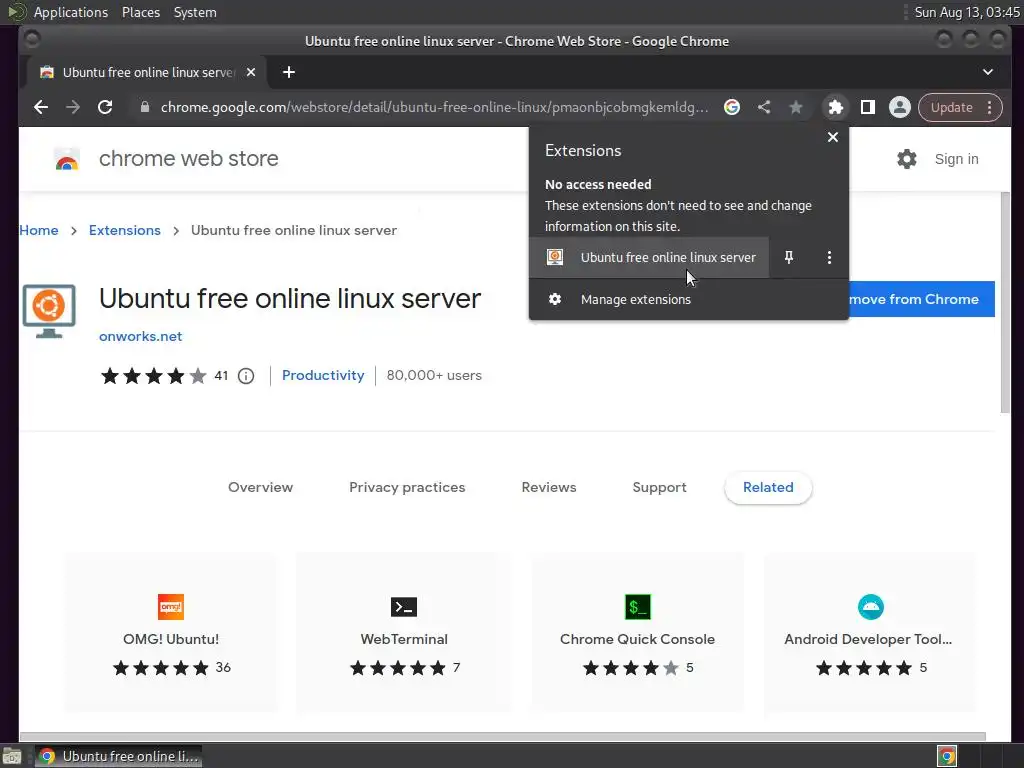Click the ratings info icon
The width and height of the screenshot is (1024, 768).
[x=246, y=376]
